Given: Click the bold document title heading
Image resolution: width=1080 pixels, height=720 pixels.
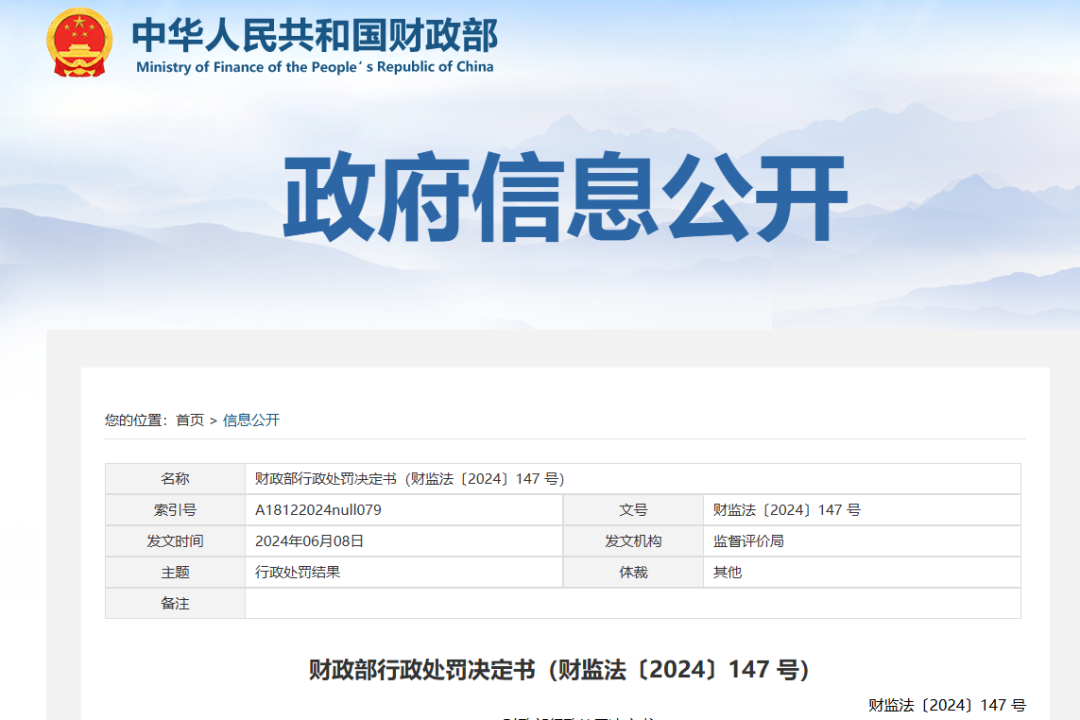Looking at the screenshot, I should (558, 669).
